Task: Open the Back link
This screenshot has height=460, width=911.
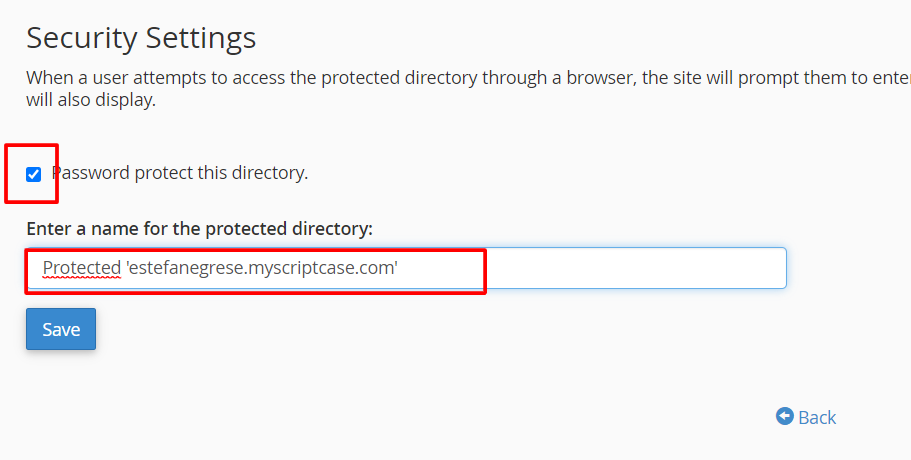Action: pyautogui.click(x=806, y=416)
